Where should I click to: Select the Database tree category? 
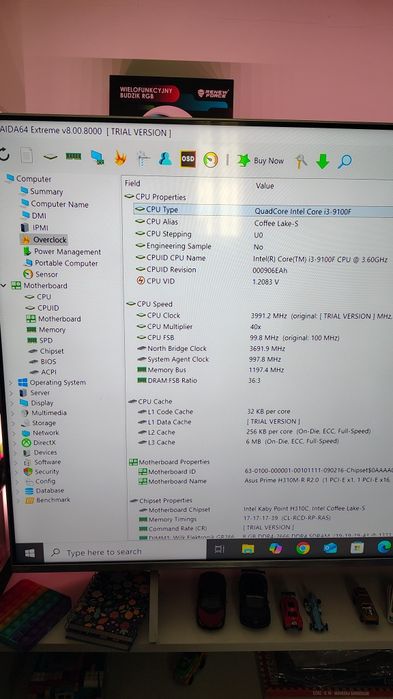click(45, 491)
